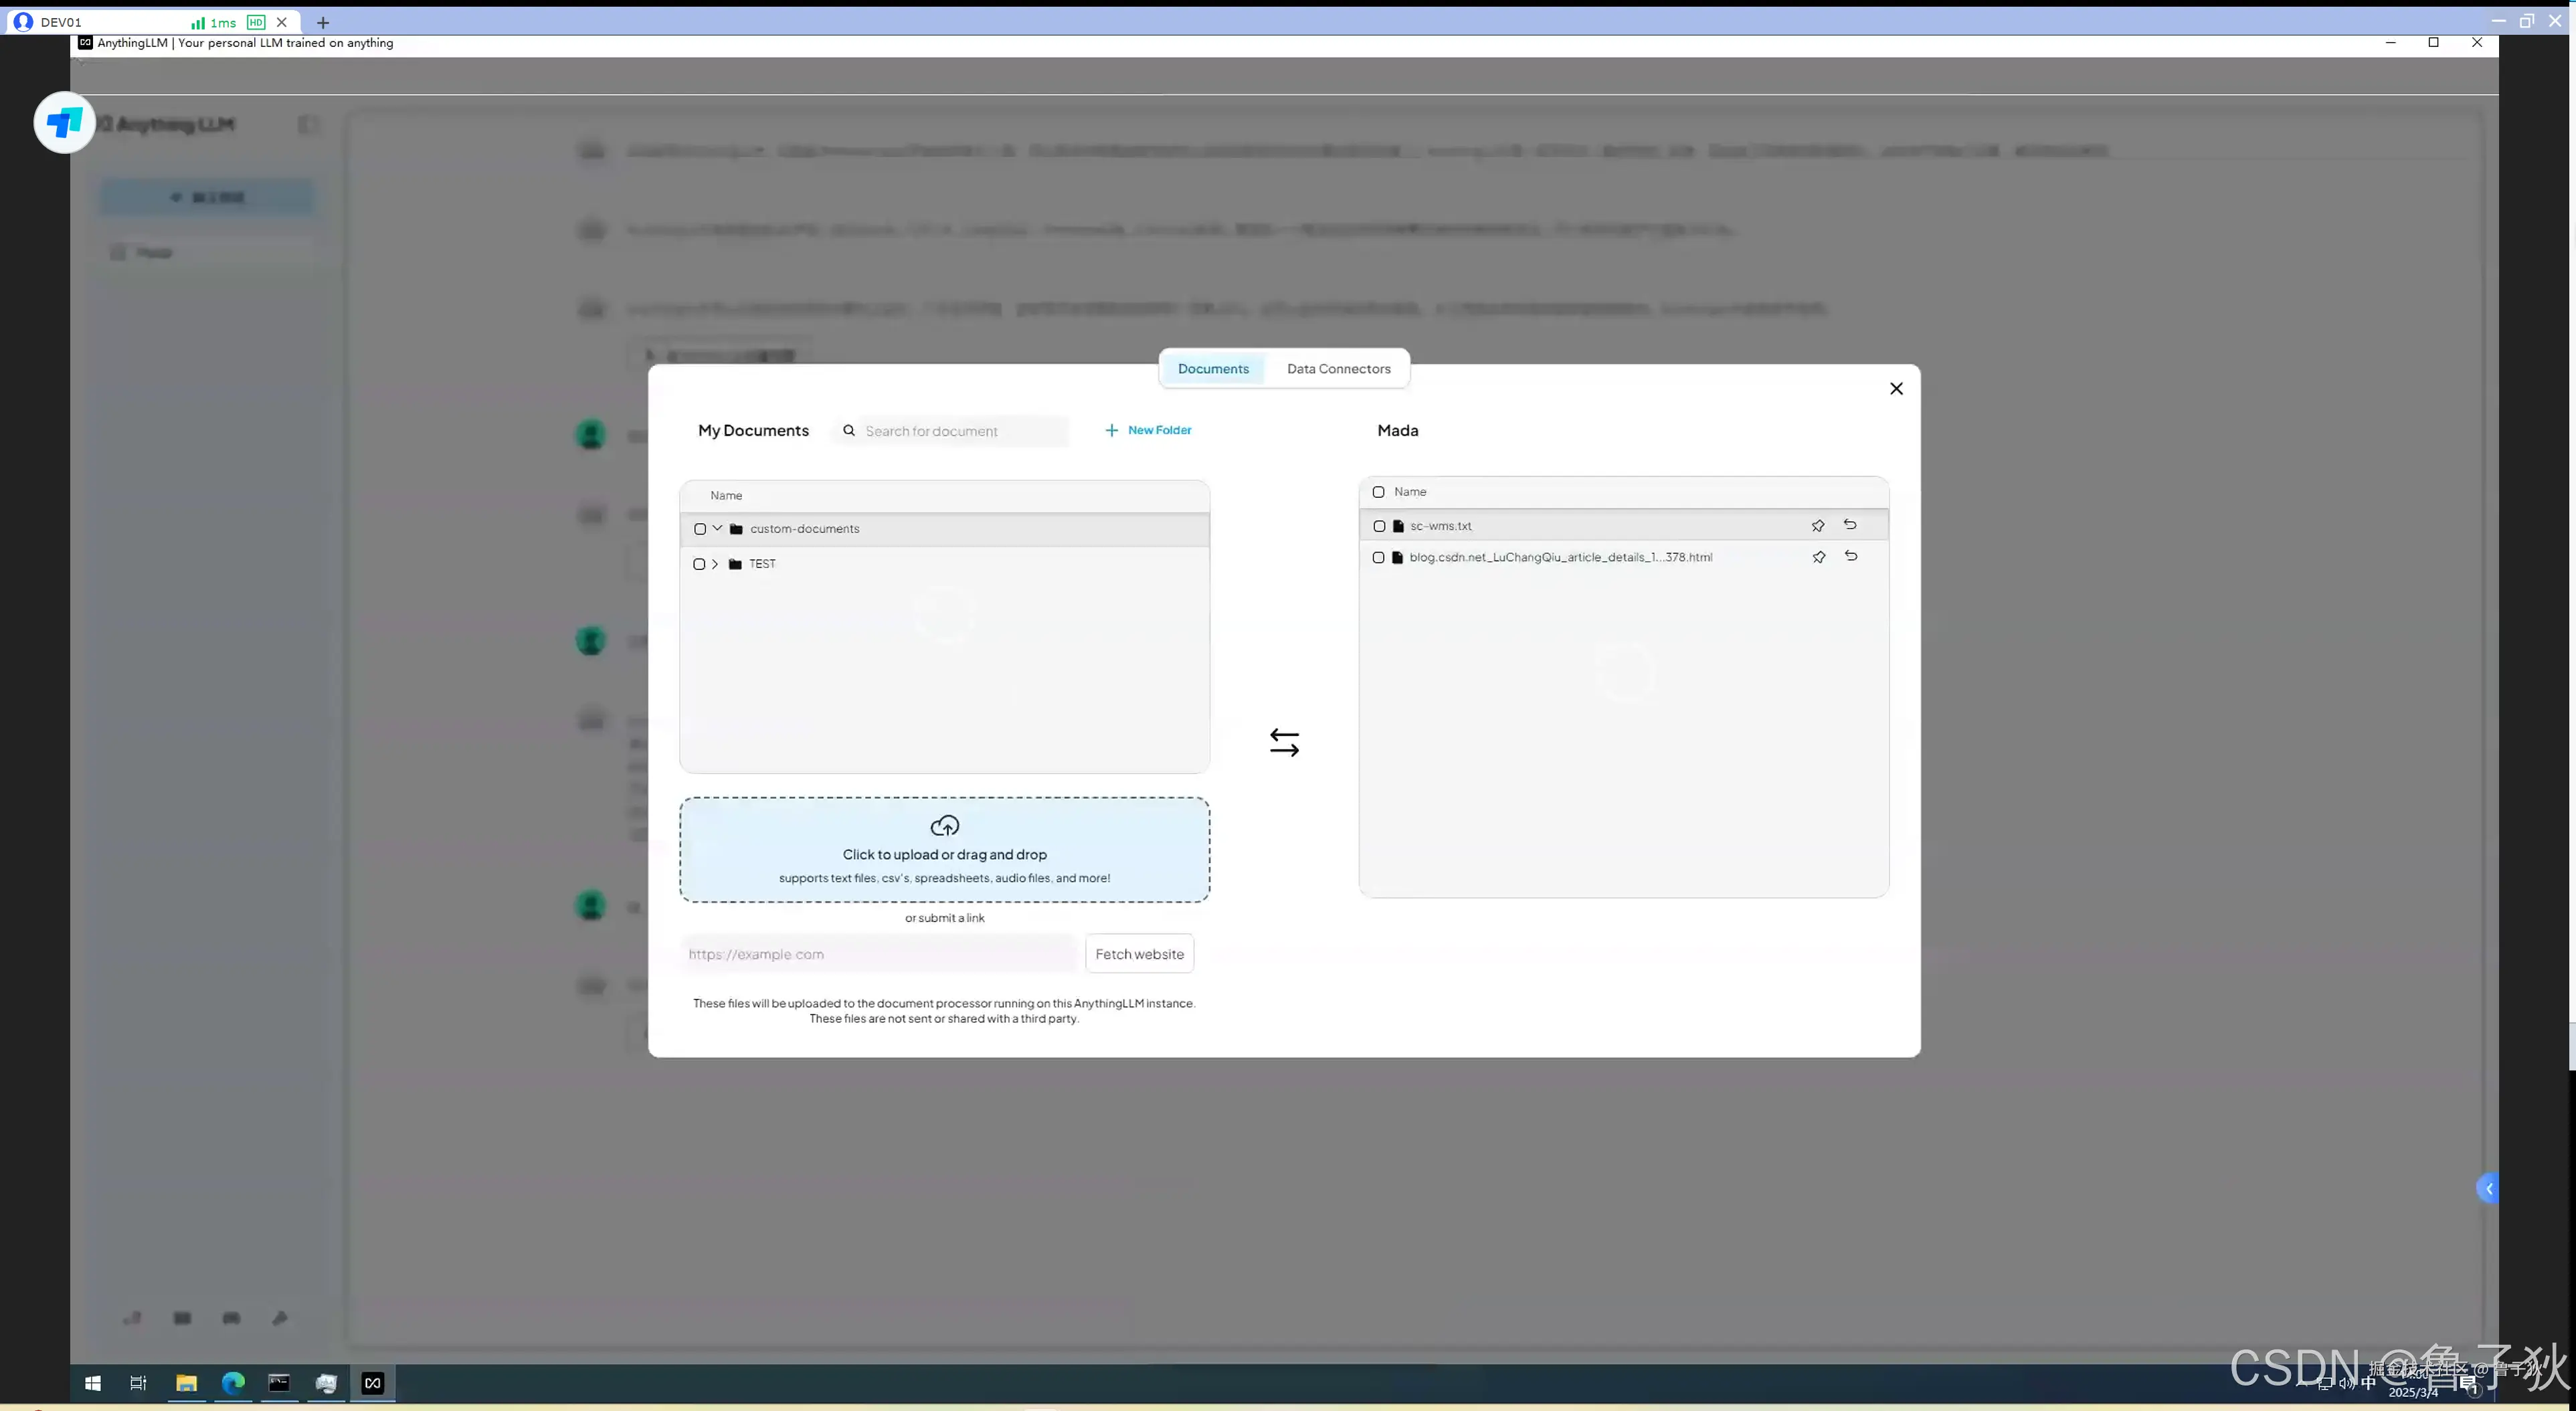
Task: Select the Documents tab
Action: pos(1213,369)
